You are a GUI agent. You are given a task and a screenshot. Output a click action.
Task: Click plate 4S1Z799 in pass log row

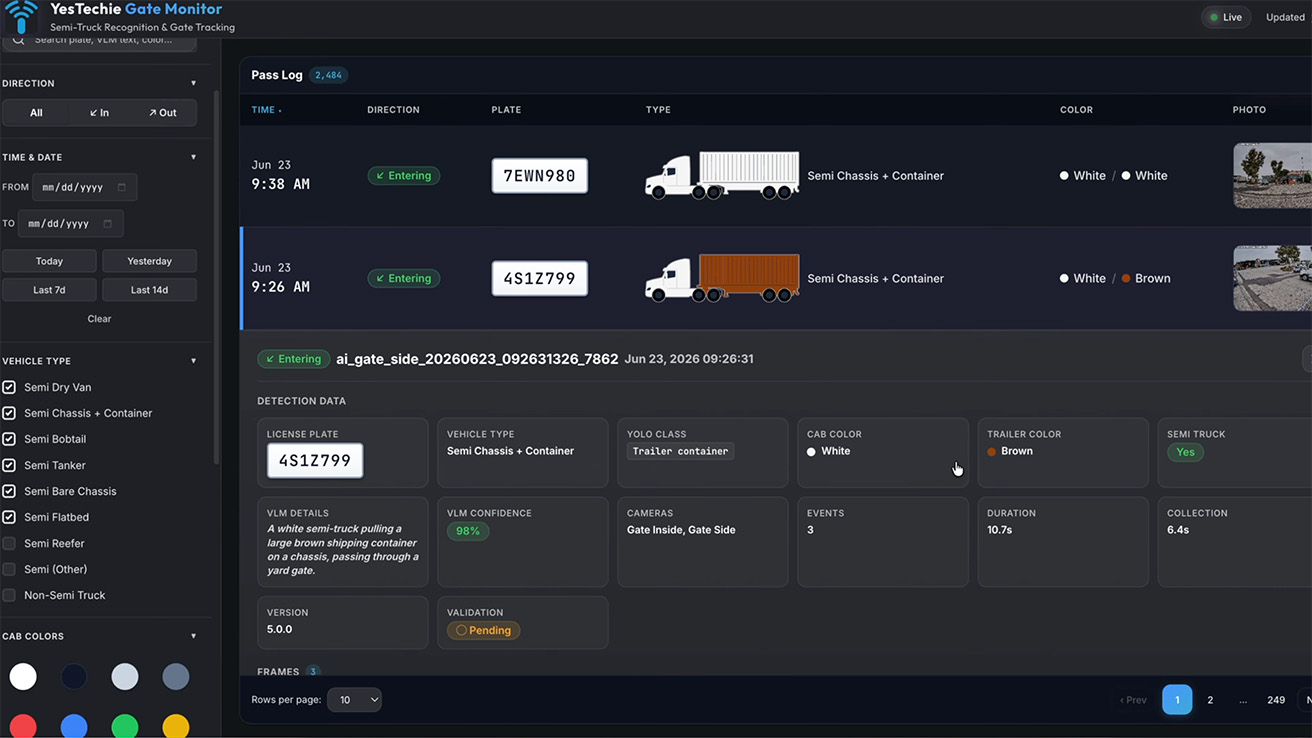tap(540, 278)
